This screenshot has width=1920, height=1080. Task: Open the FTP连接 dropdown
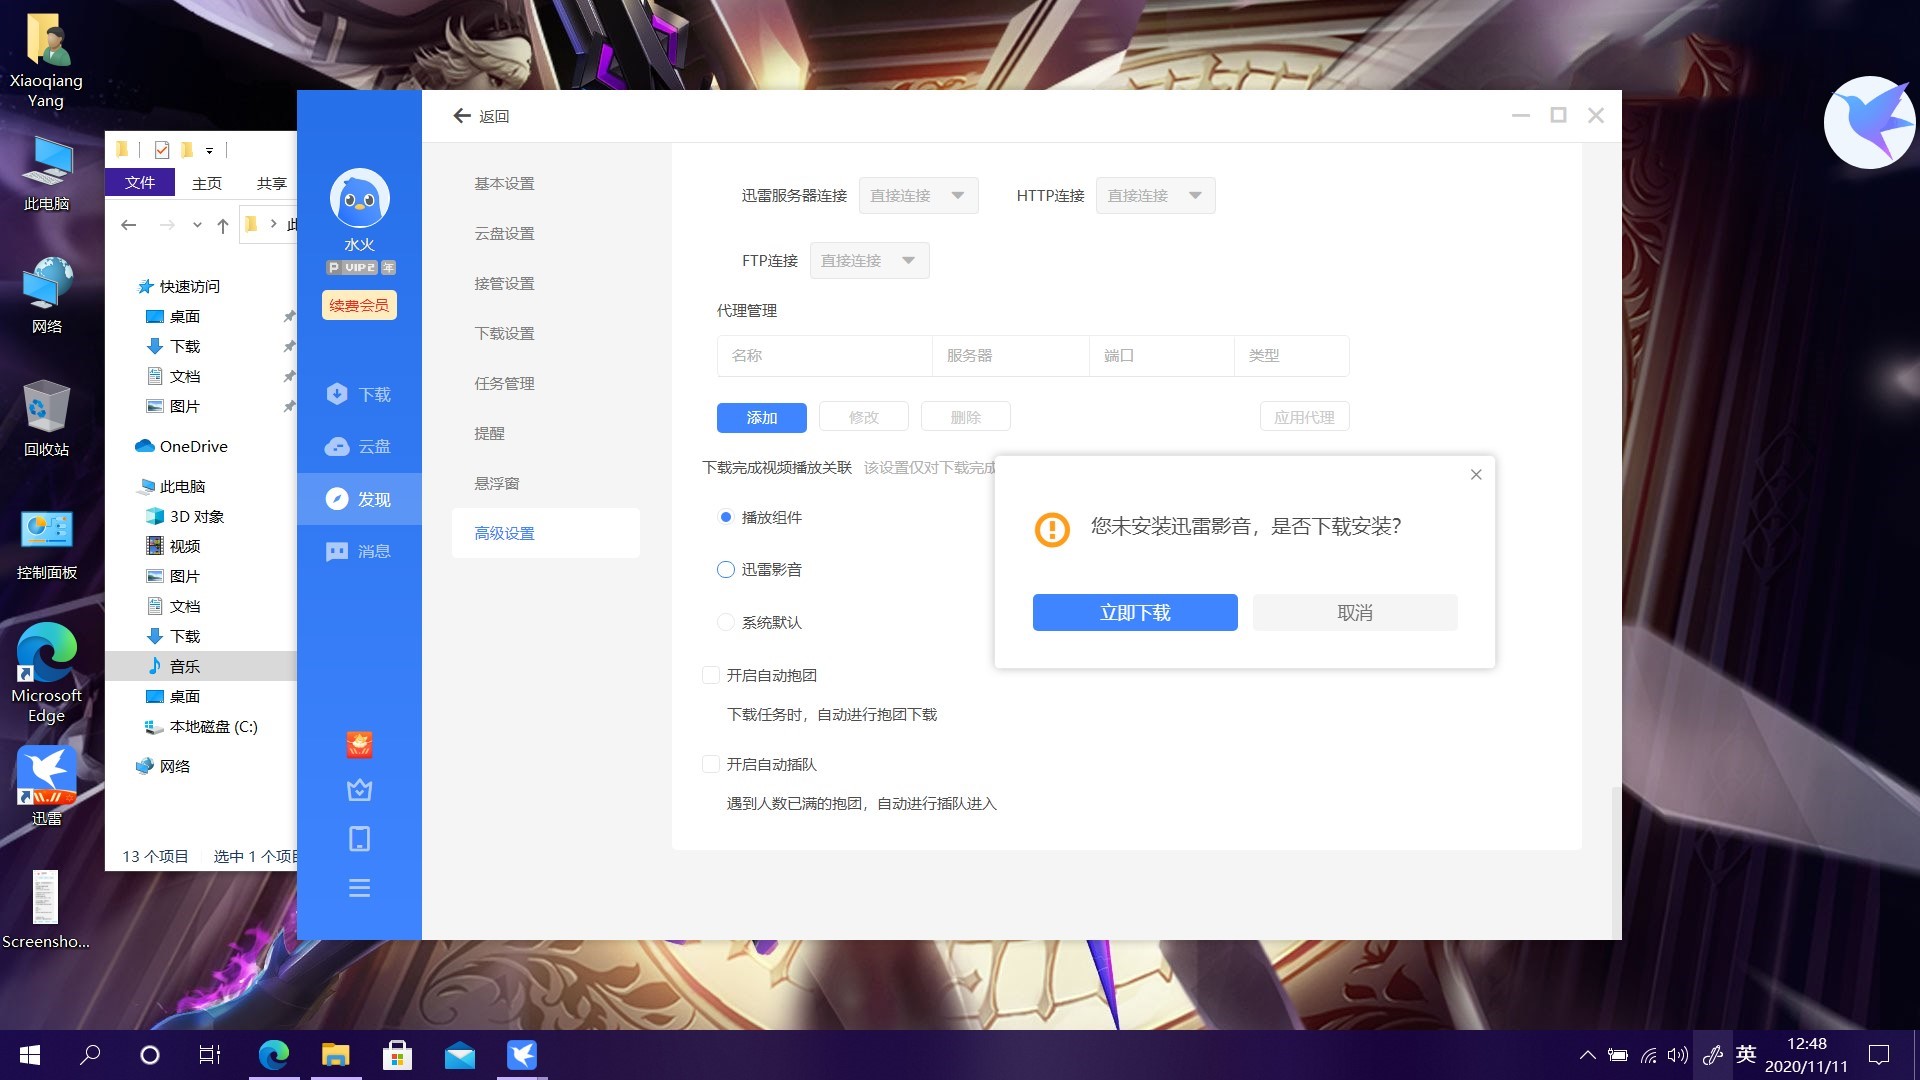coord(869,261)
